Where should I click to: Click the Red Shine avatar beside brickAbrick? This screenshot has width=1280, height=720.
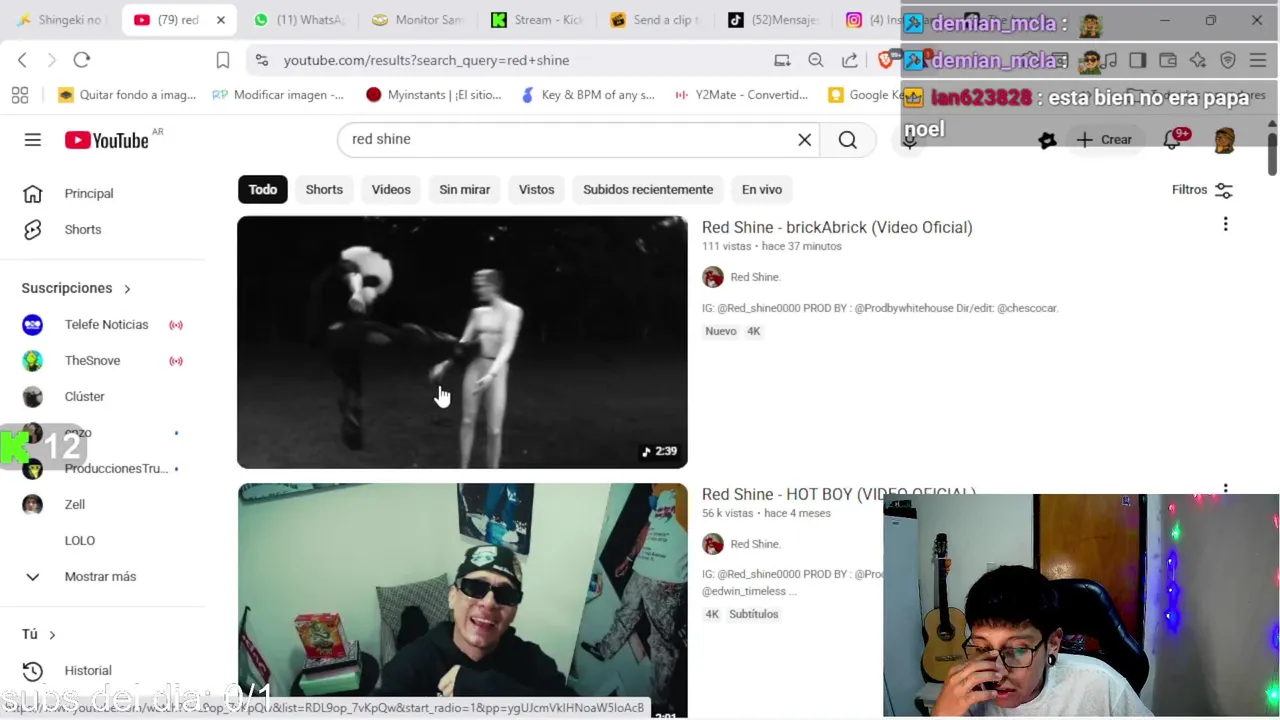click(713, 277)
